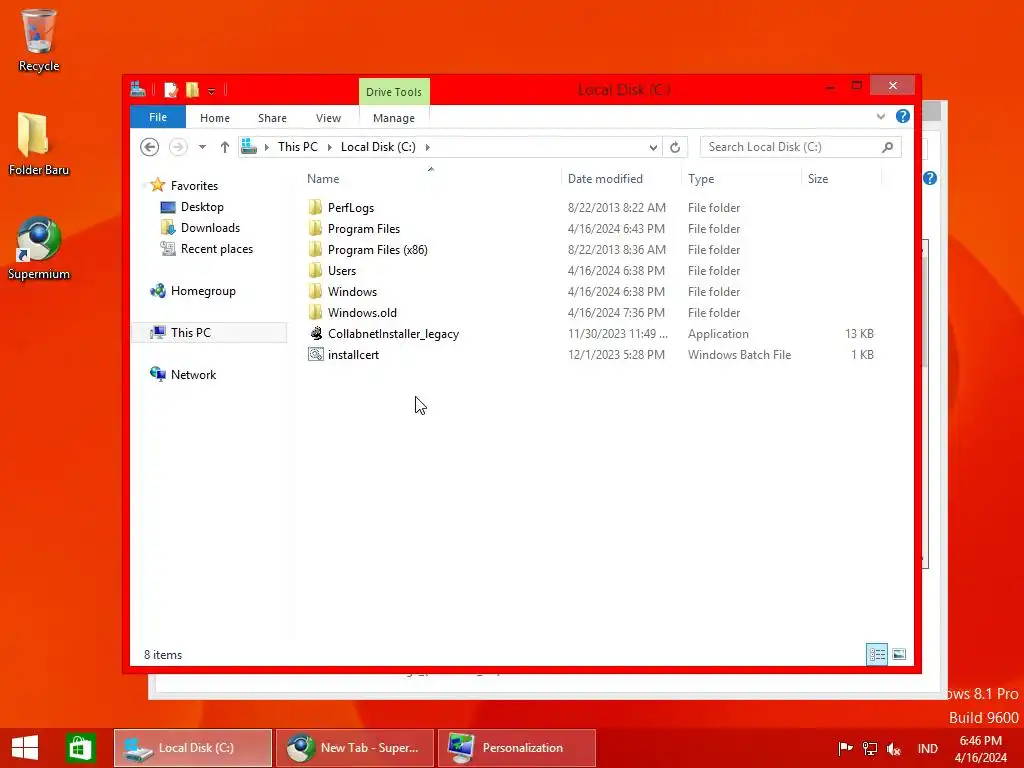This screenshot has height=768, width=1024.
Task: Go back with the Back arrow
Action: pyautogui.click(x=150, y=147)
